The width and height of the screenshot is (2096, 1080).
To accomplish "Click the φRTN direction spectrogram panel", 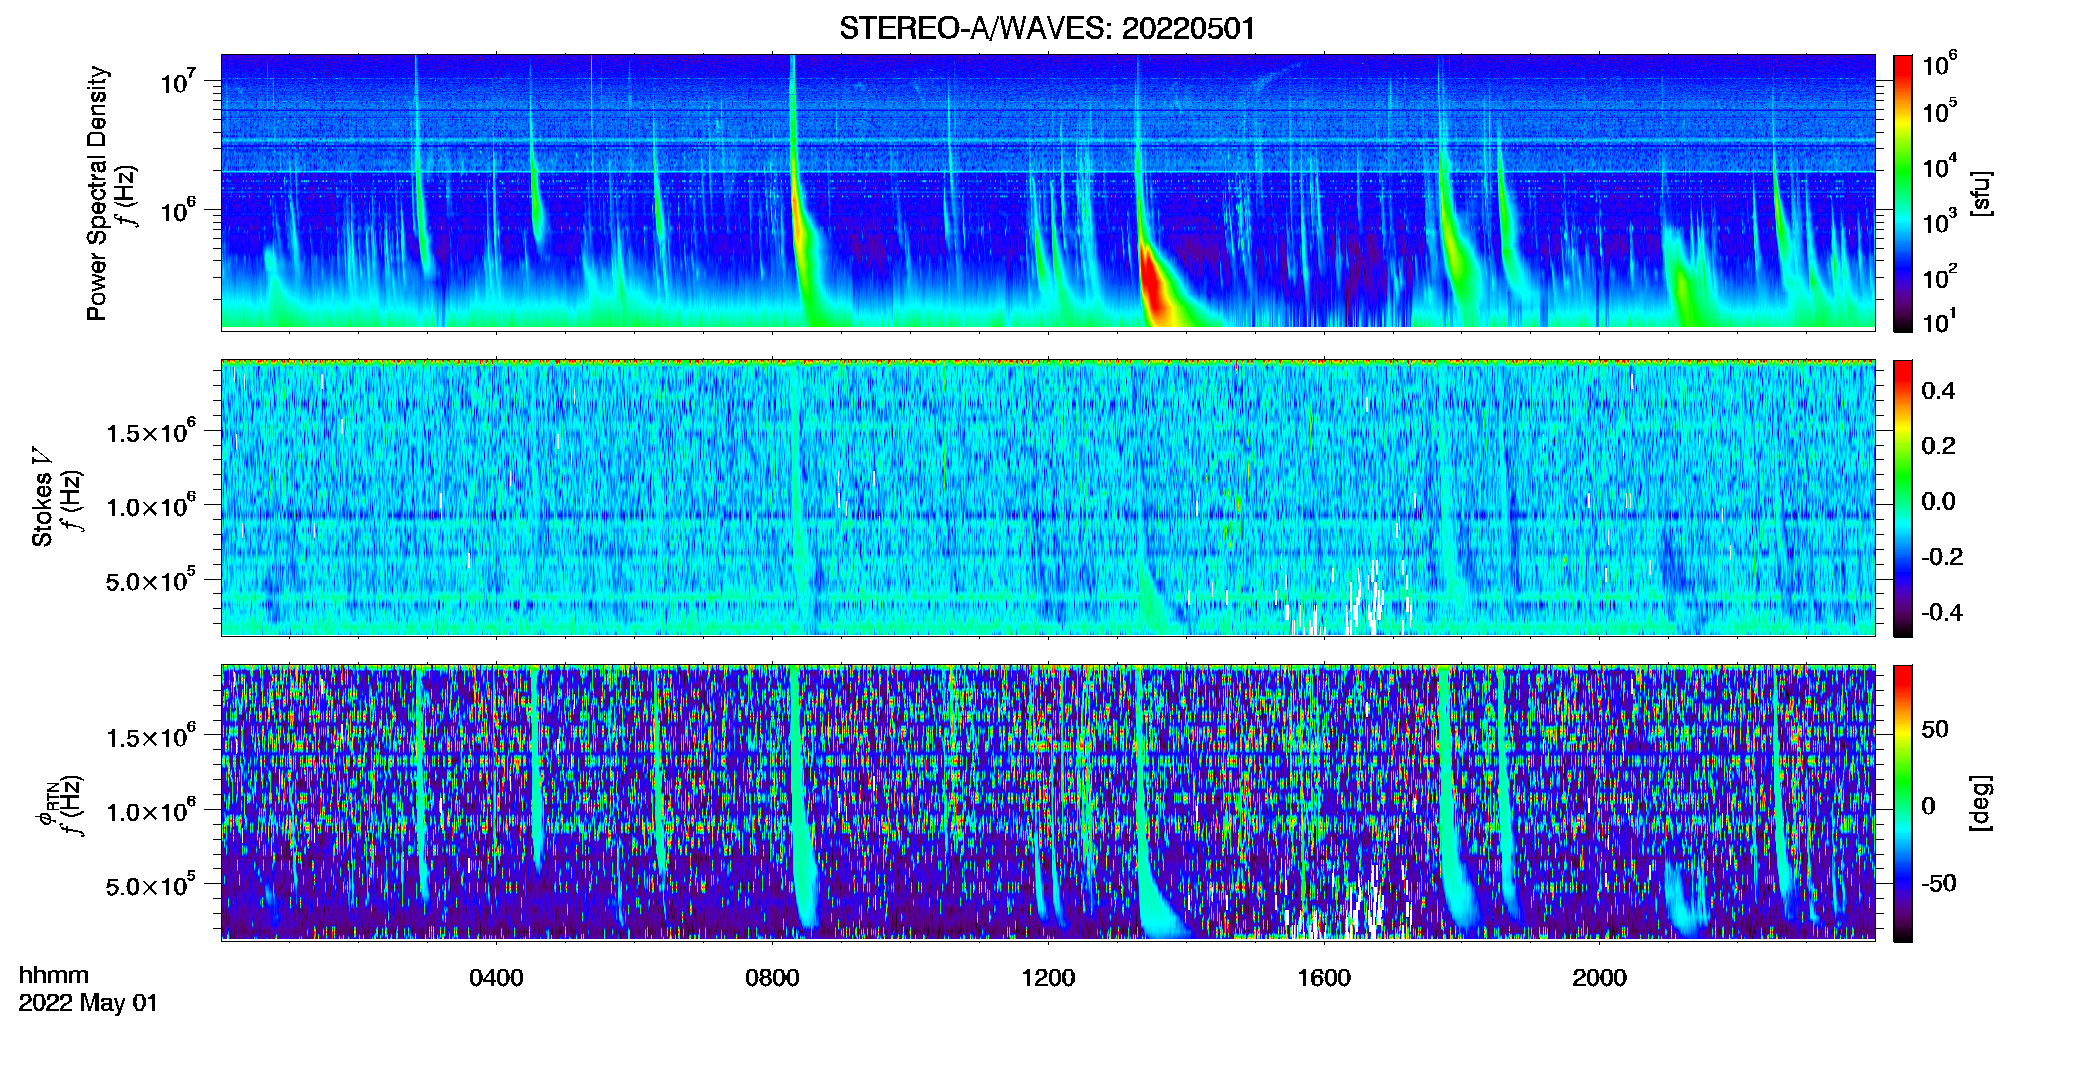I will (1048, 803).
